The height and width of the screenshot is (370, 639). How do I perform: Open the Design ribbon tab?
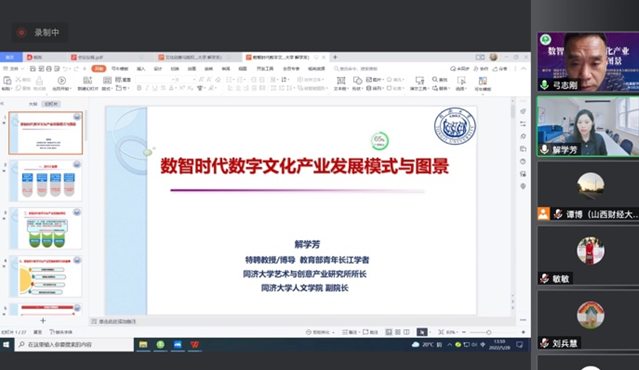(x=158, y=68)
